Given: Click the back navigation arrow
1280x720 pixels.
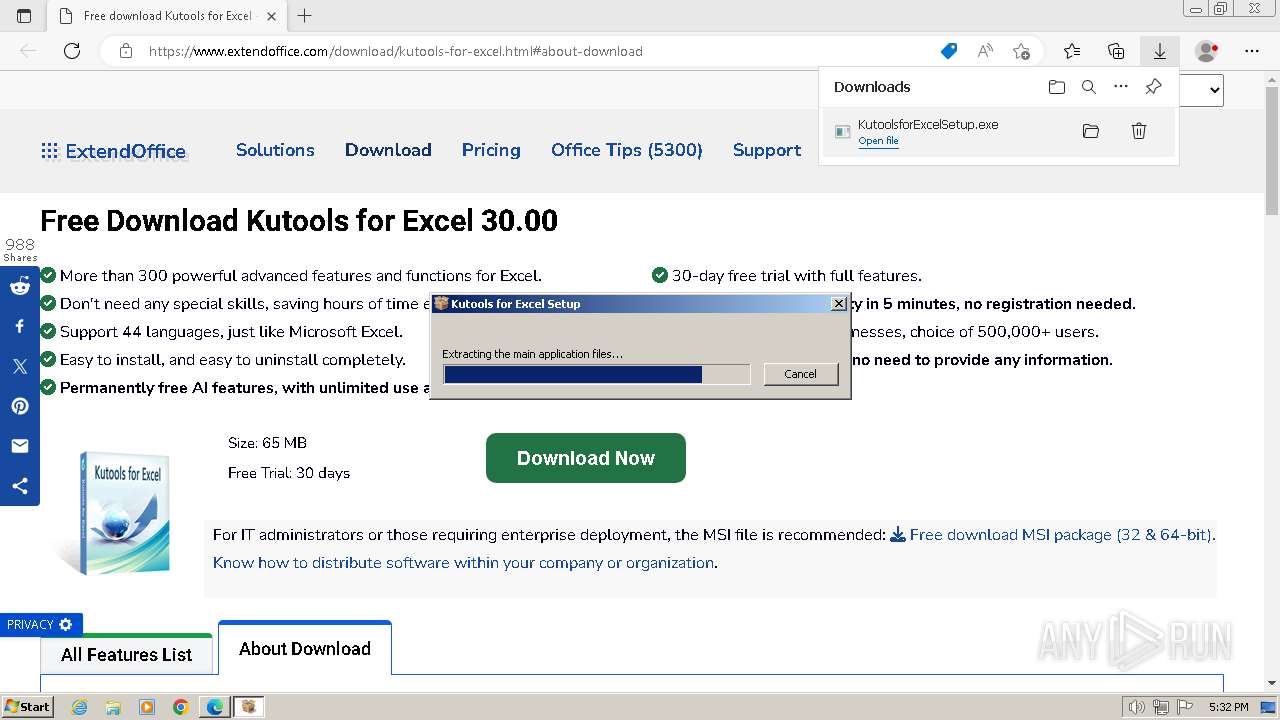Looking at the screenshot, I should 28,51.
